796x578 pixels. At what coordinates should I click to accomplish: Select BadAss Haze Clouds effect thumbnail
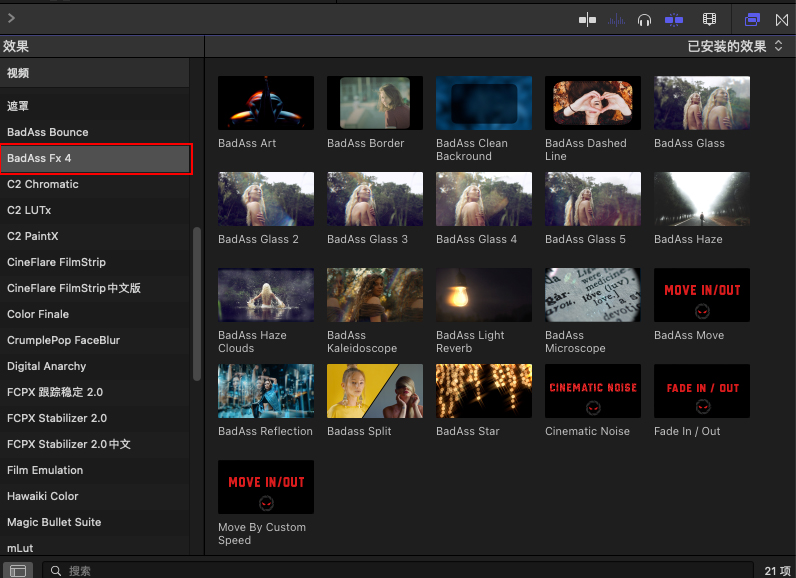[x=266, y=295]
